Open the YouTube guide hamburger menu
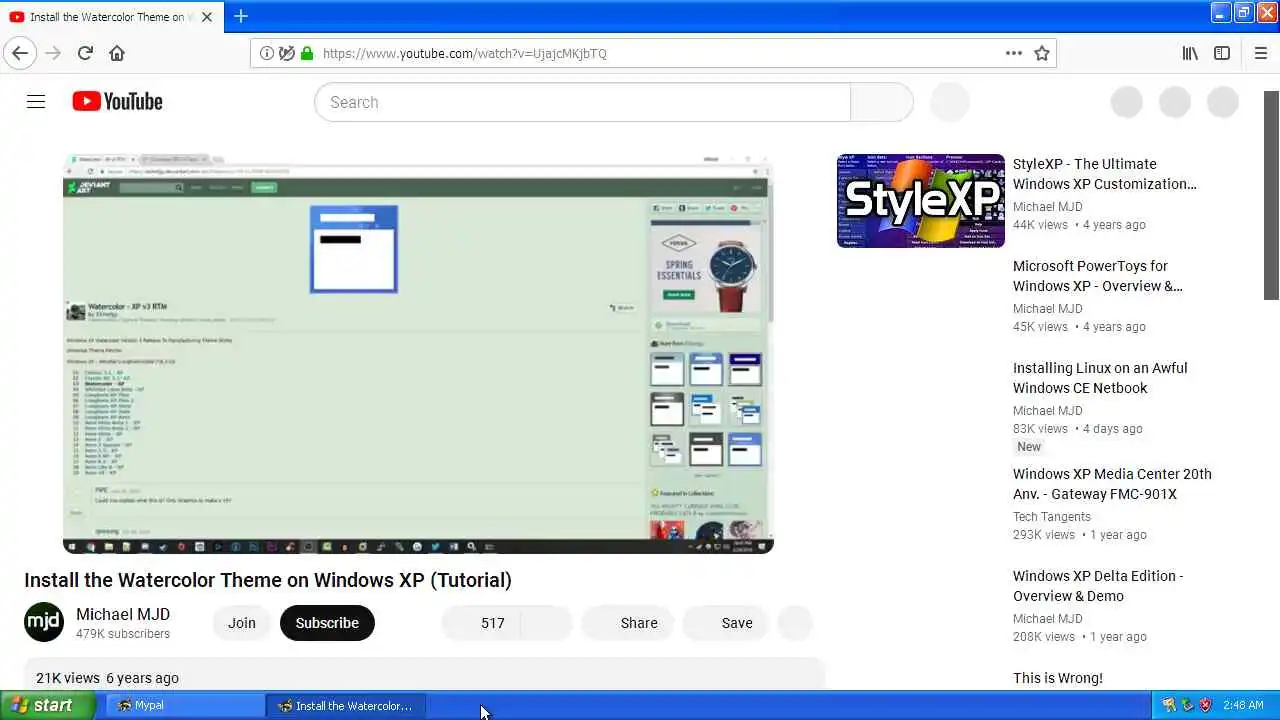 coord(36,101)
